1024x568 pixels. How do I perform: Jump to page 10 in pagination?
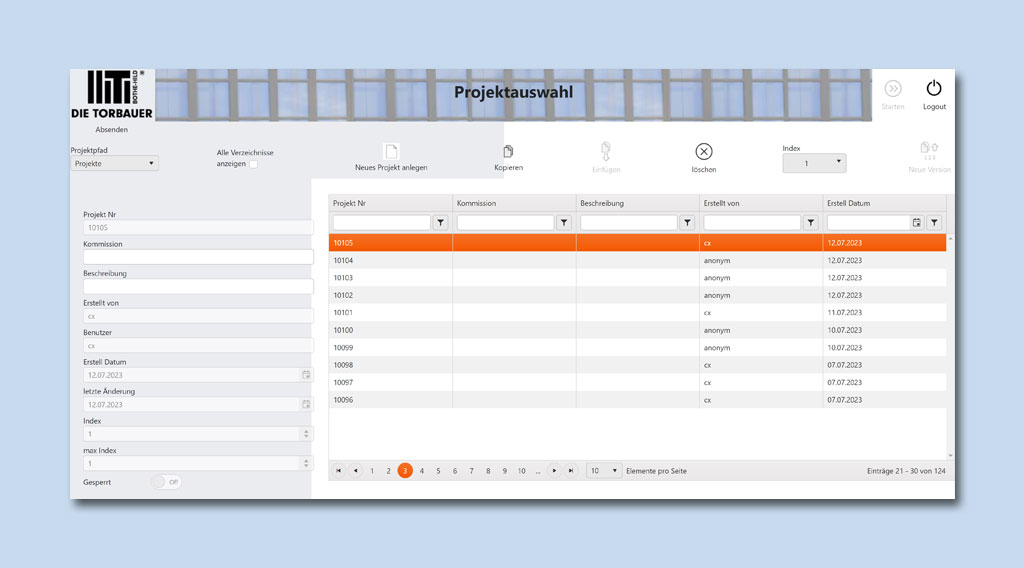(521, 471)
